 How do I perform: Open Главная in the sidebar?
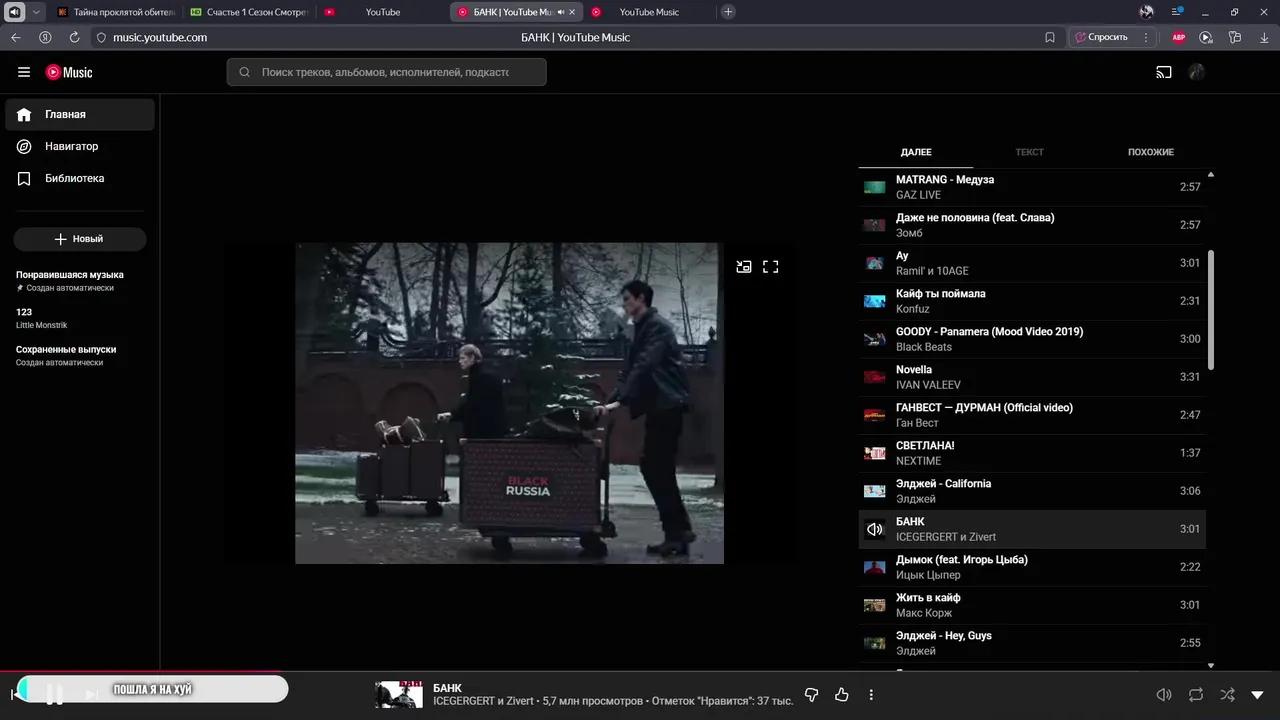point(80,114)
